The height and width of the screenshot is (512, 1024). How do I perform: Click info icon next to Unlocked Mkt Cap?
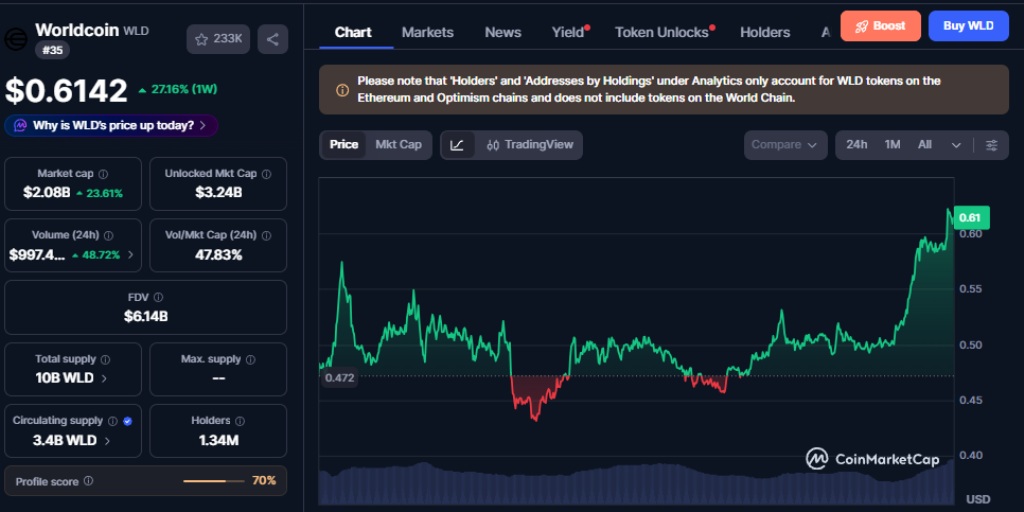pyautogui.click(x=266, y=174)
